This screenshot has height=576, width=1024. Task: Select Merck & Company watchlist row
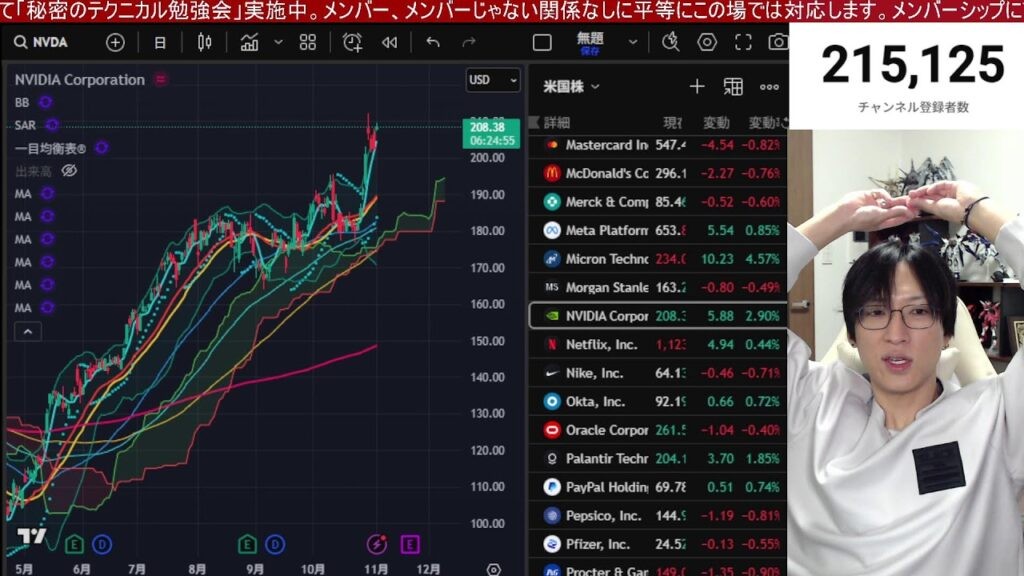(x=658, y=202)
